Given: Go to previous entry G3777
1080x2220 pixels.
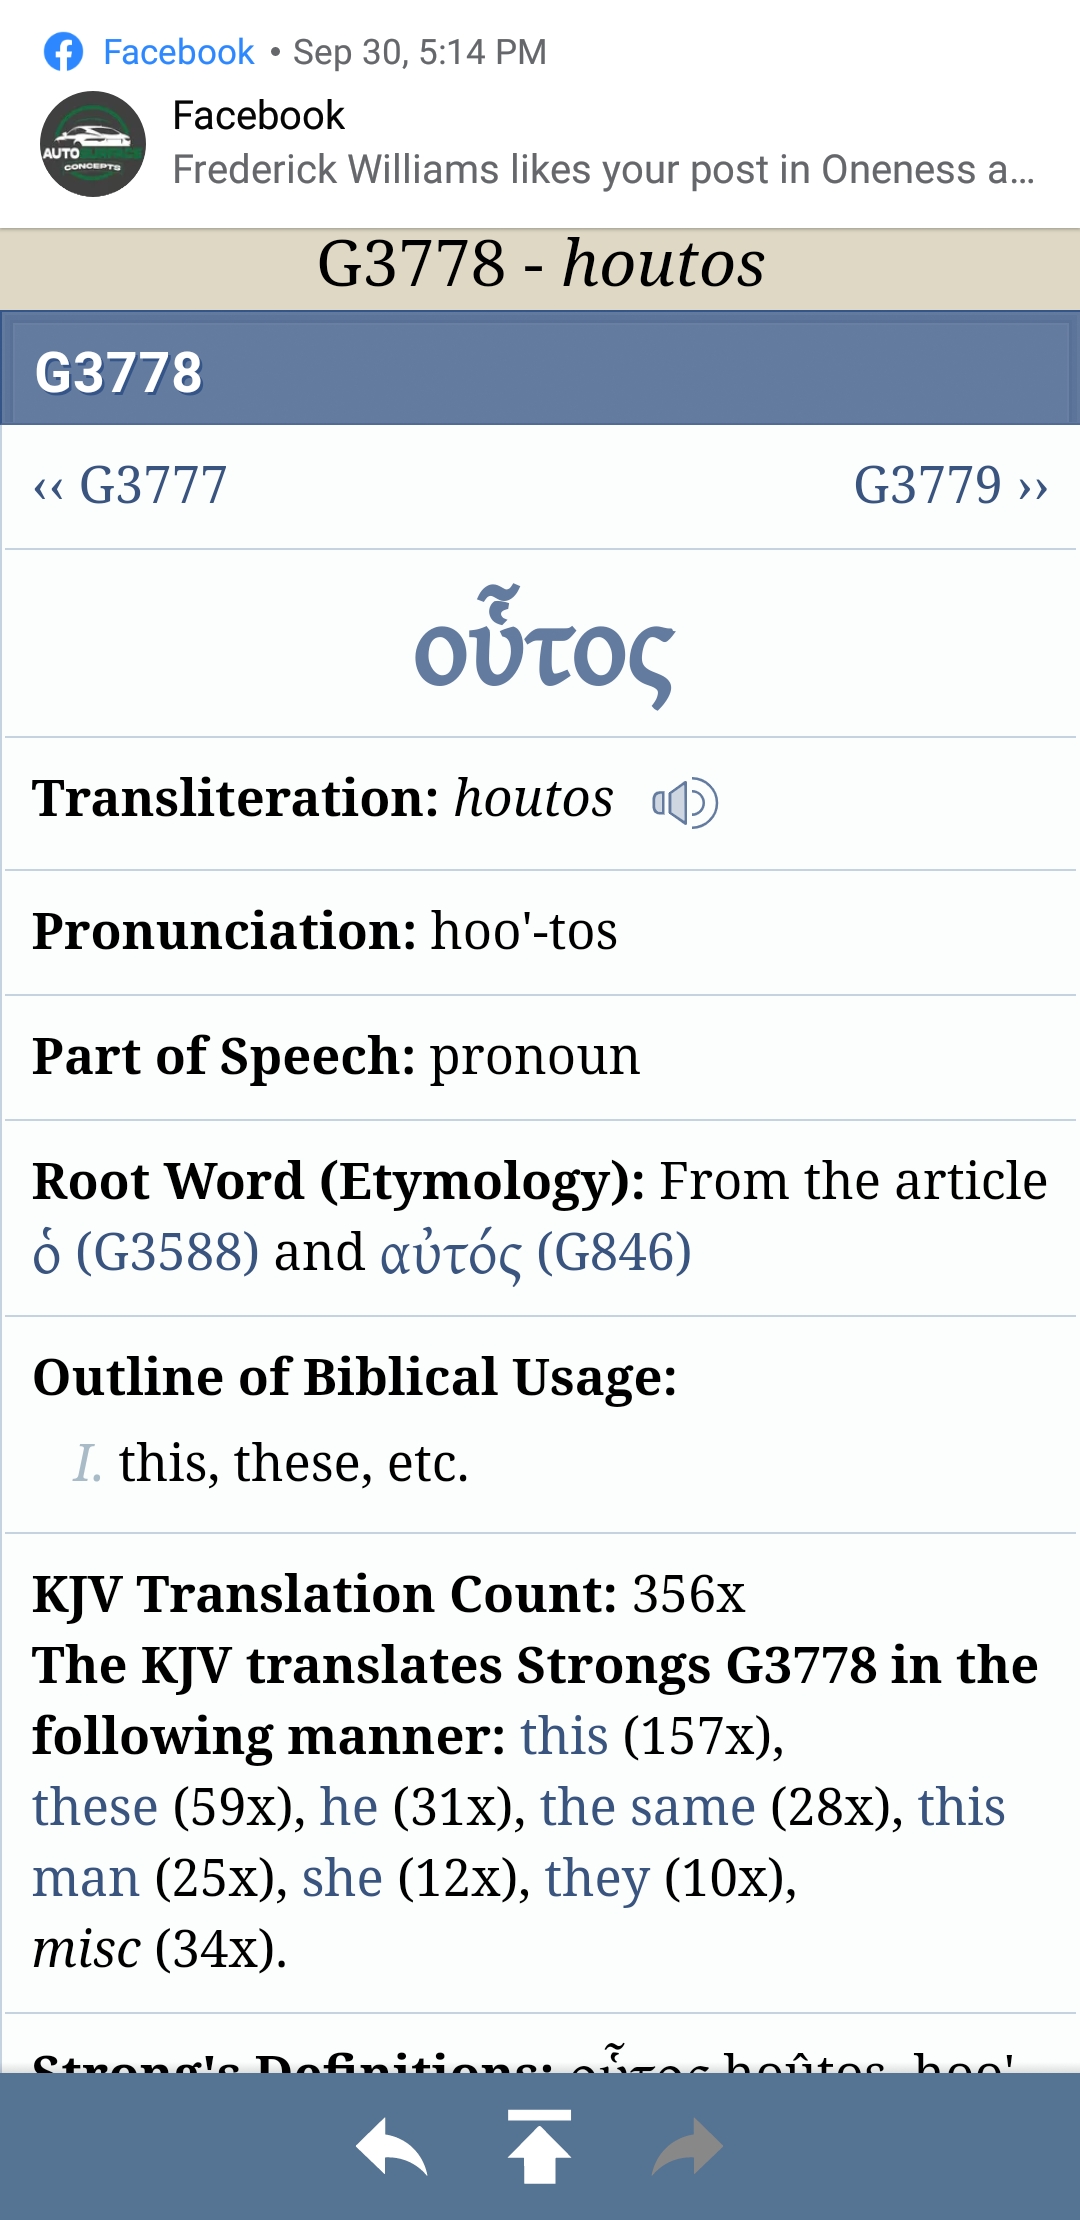Looking at the screenshot, I should tap(130, 487).
